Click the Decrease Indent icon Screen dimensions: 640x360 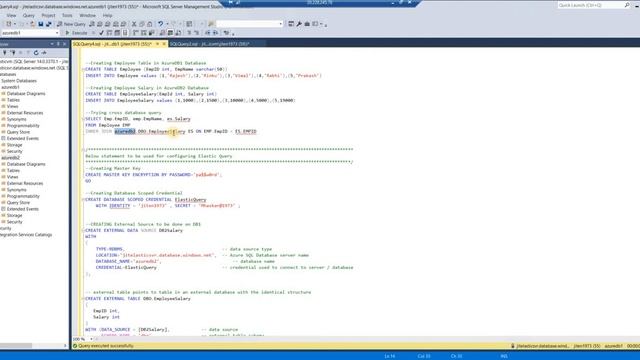pos(208,33)
